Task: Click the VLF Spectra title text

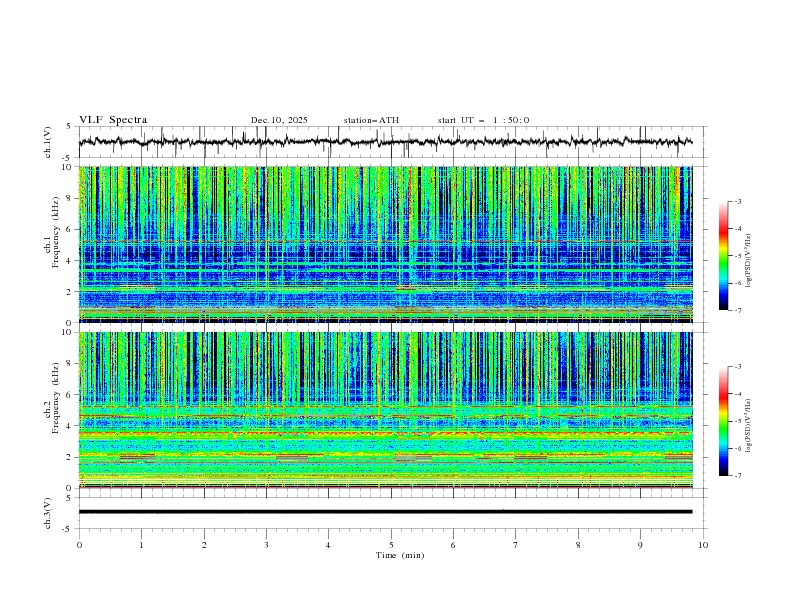Action: point(113,120)
